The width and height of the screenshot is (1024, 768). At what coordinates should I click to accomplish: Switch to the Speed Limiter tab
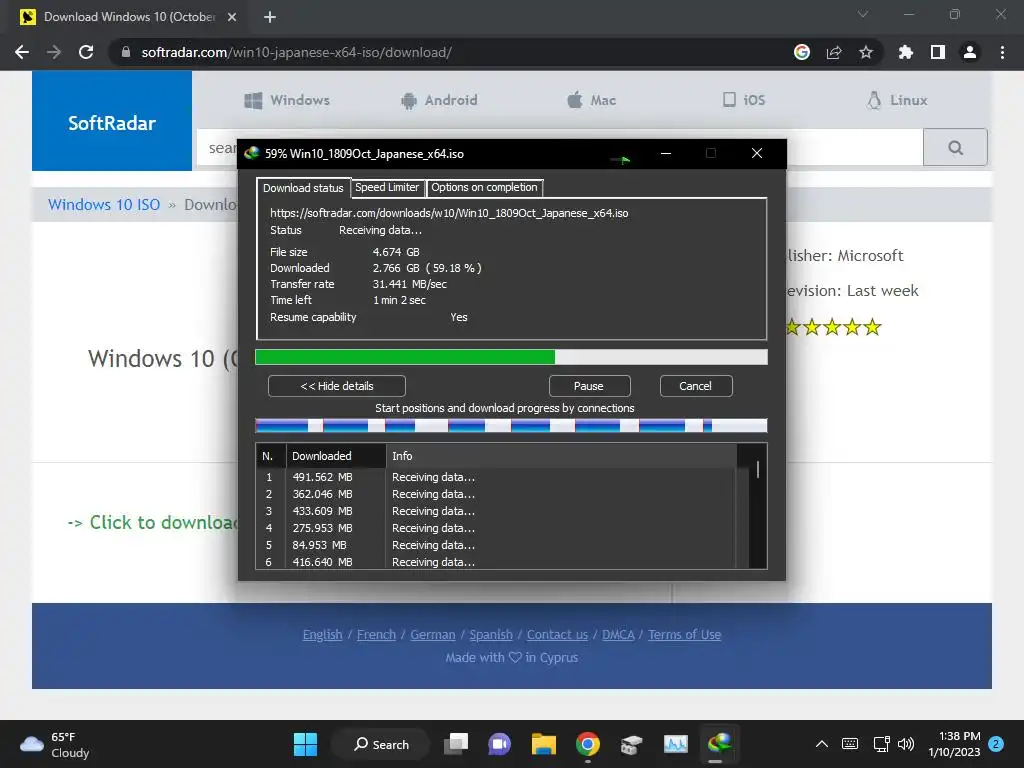387,187
